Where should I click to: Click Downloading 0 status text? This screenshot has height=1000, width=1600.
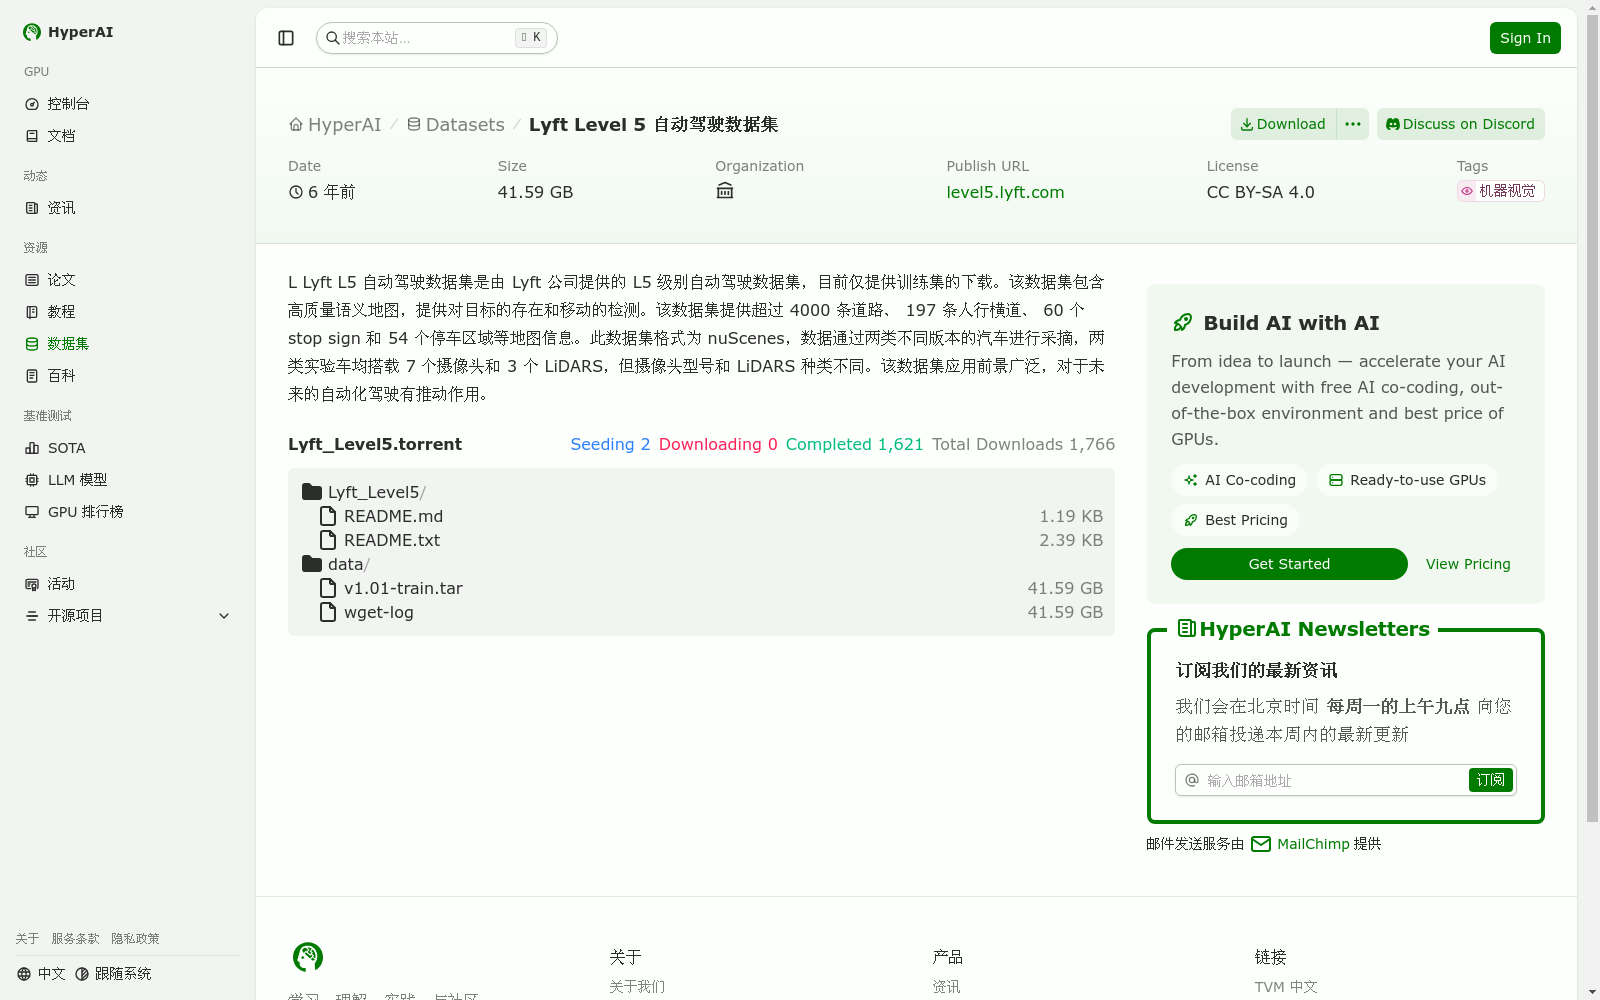point(718,444)
